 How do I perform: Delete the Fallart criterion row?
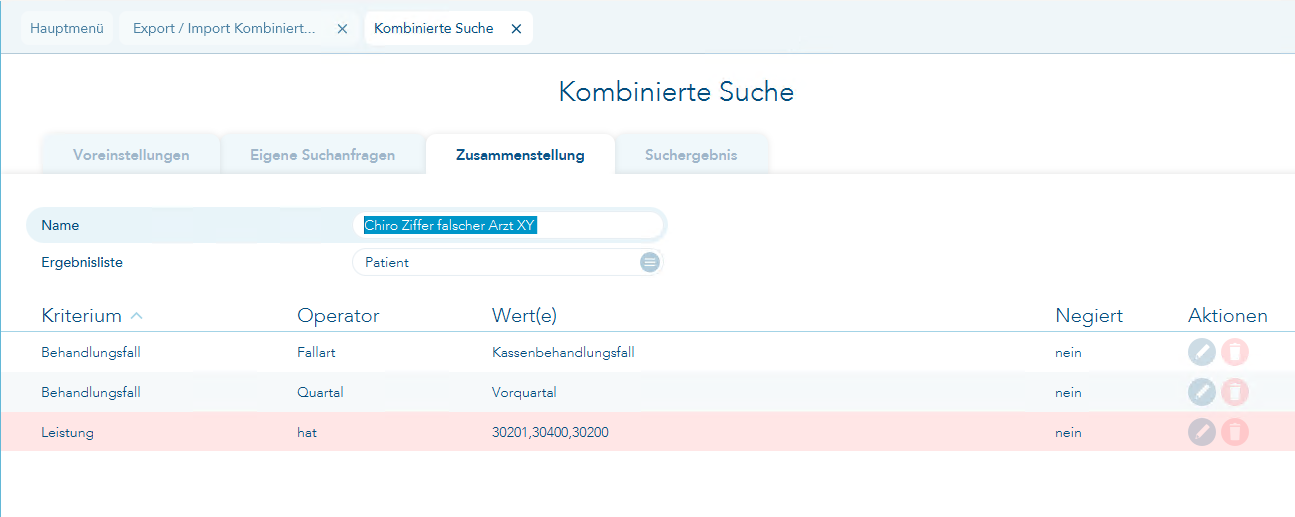pos(1235,352)
